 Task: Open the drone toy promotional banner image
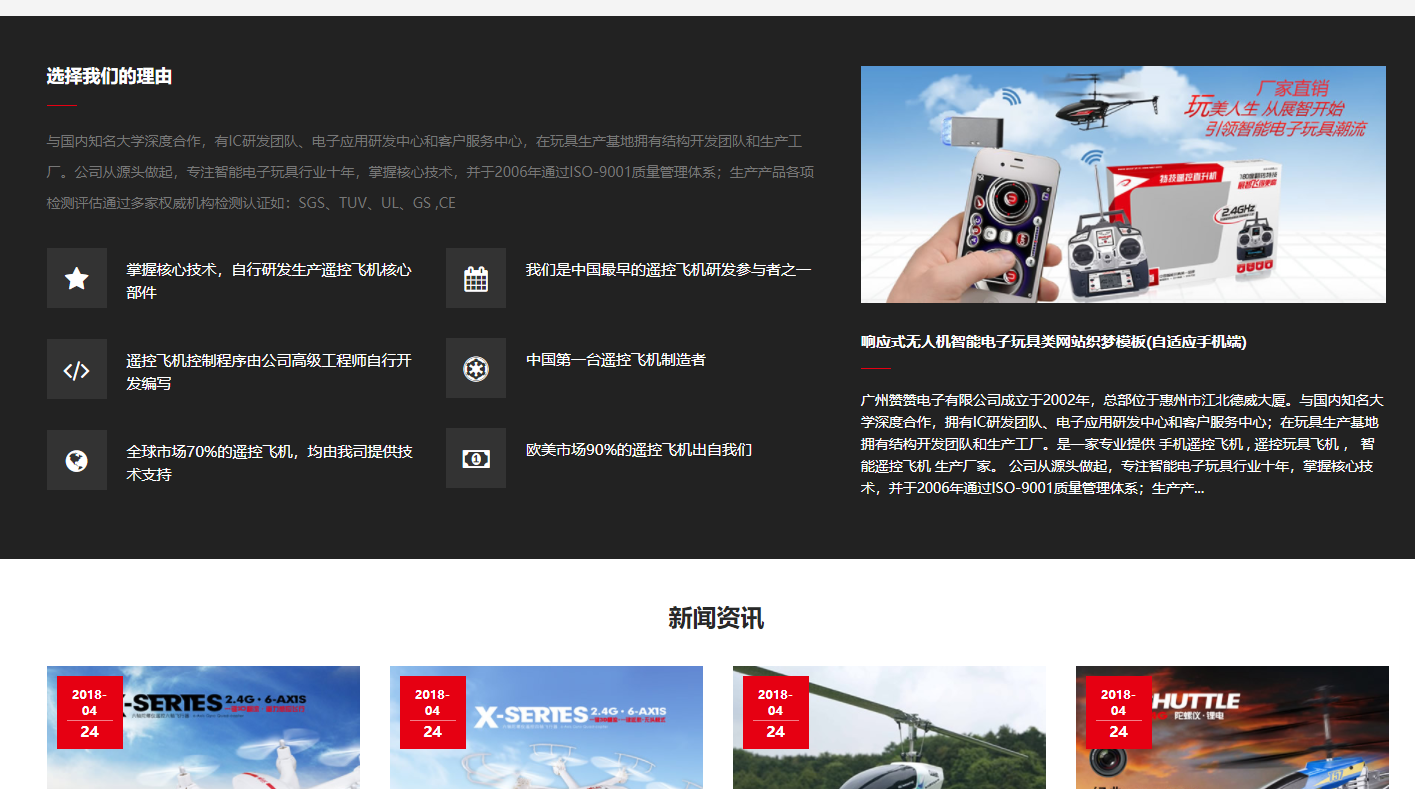coord(1122,184)
